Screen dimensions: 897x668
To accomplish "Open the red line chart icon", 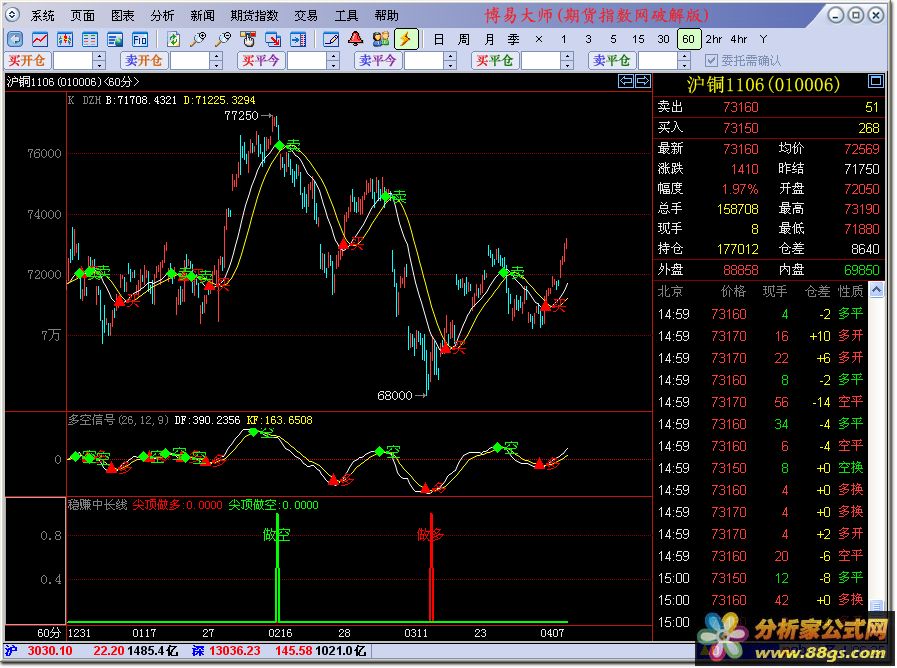I will (39, 39).
